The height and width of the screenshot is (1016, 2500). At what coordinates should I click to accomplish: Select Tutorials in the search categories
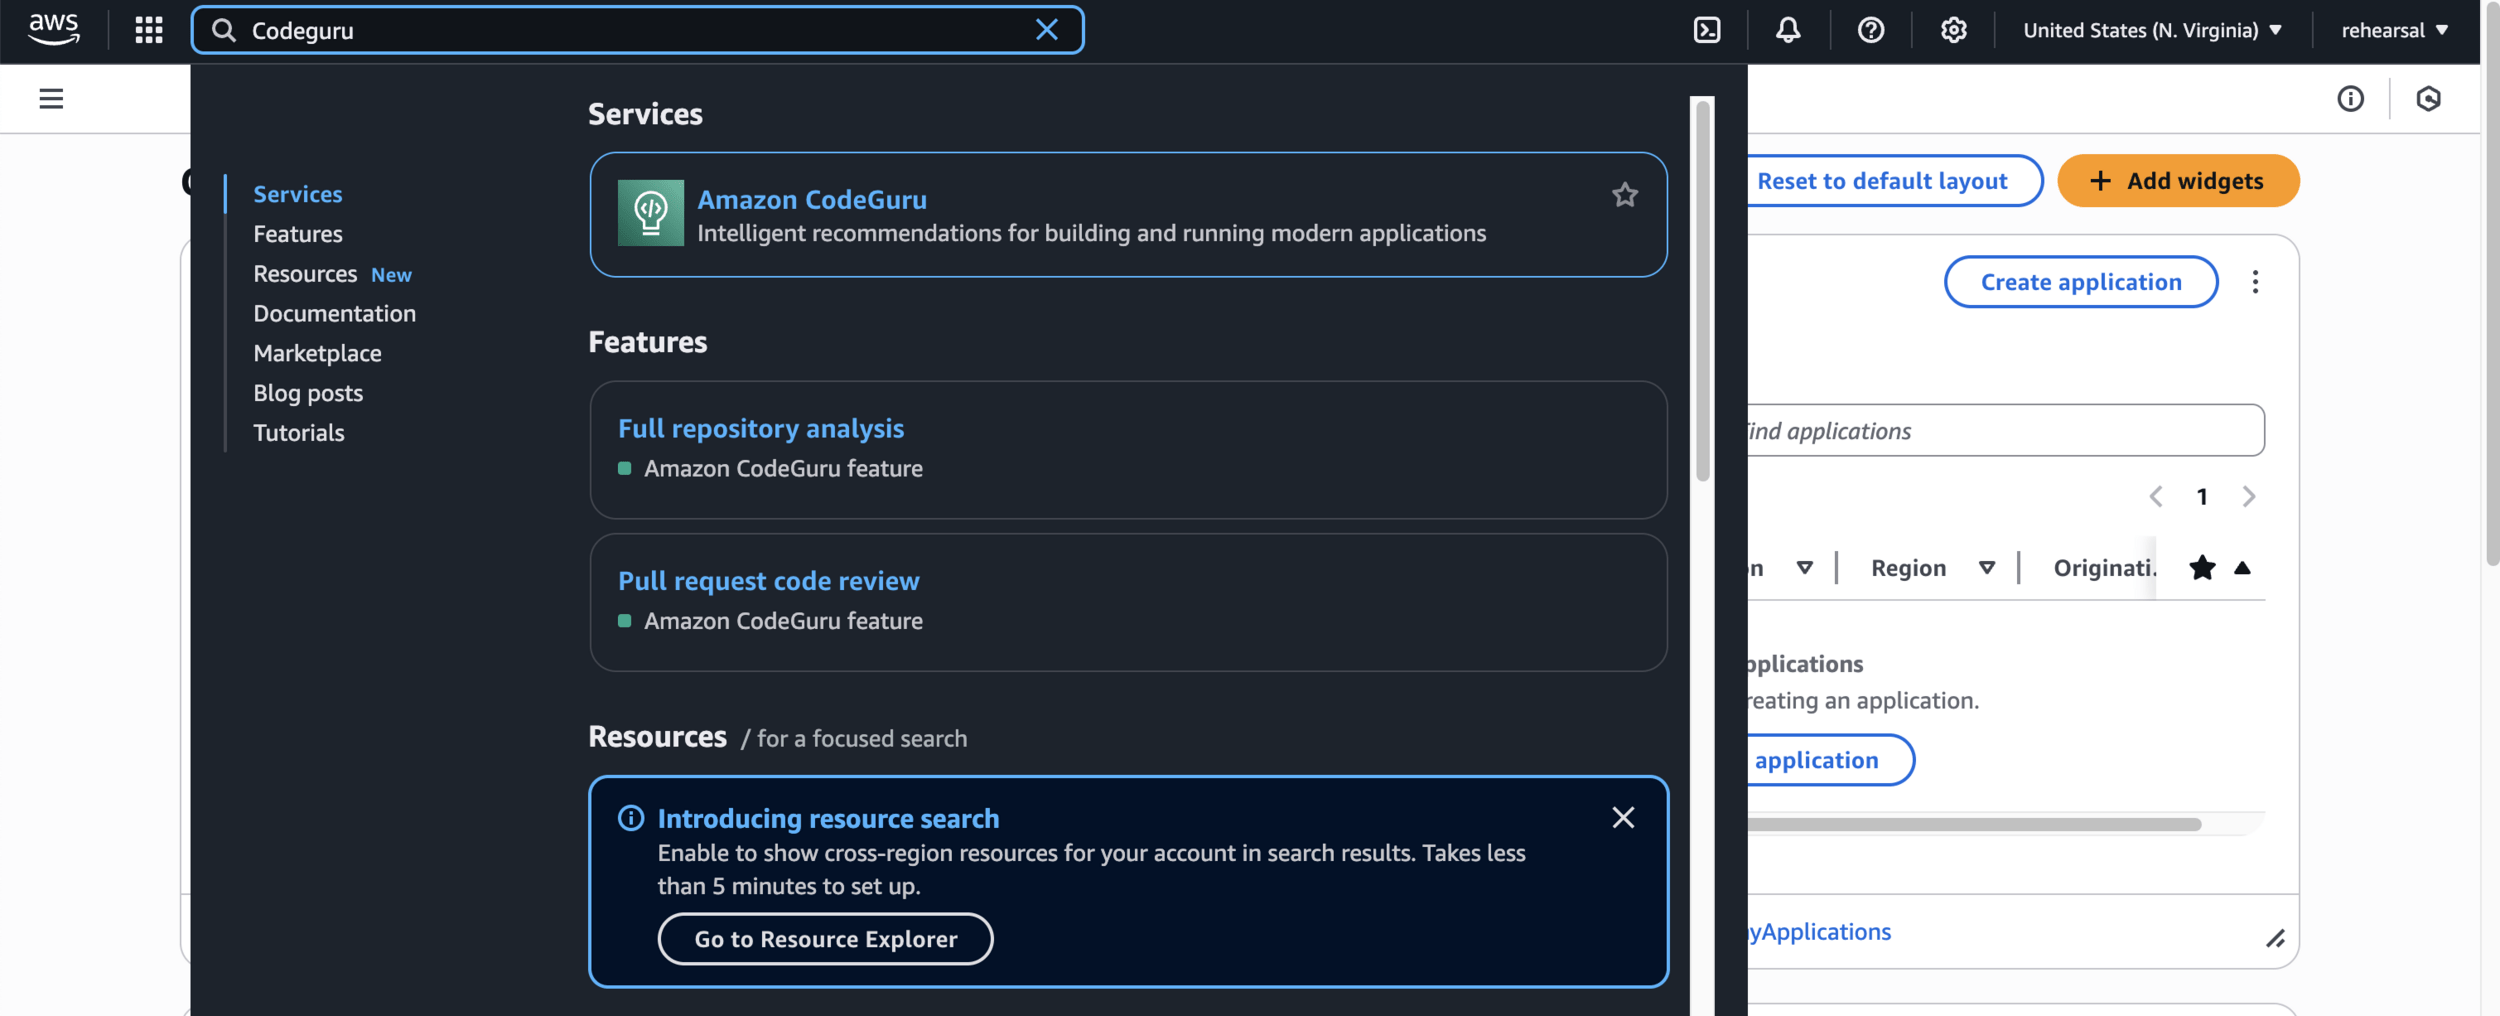click(298, 433)
